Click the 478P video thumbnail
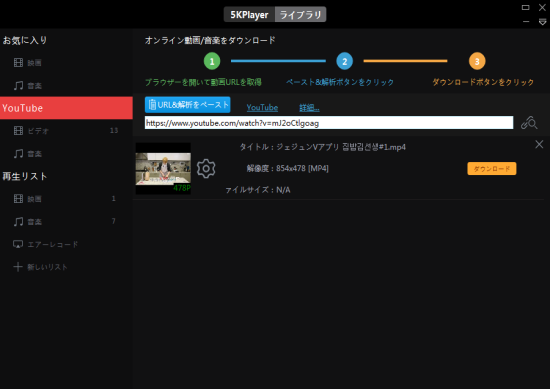The width and height of the screenshot is (550, 389). (x=163, y=169)
